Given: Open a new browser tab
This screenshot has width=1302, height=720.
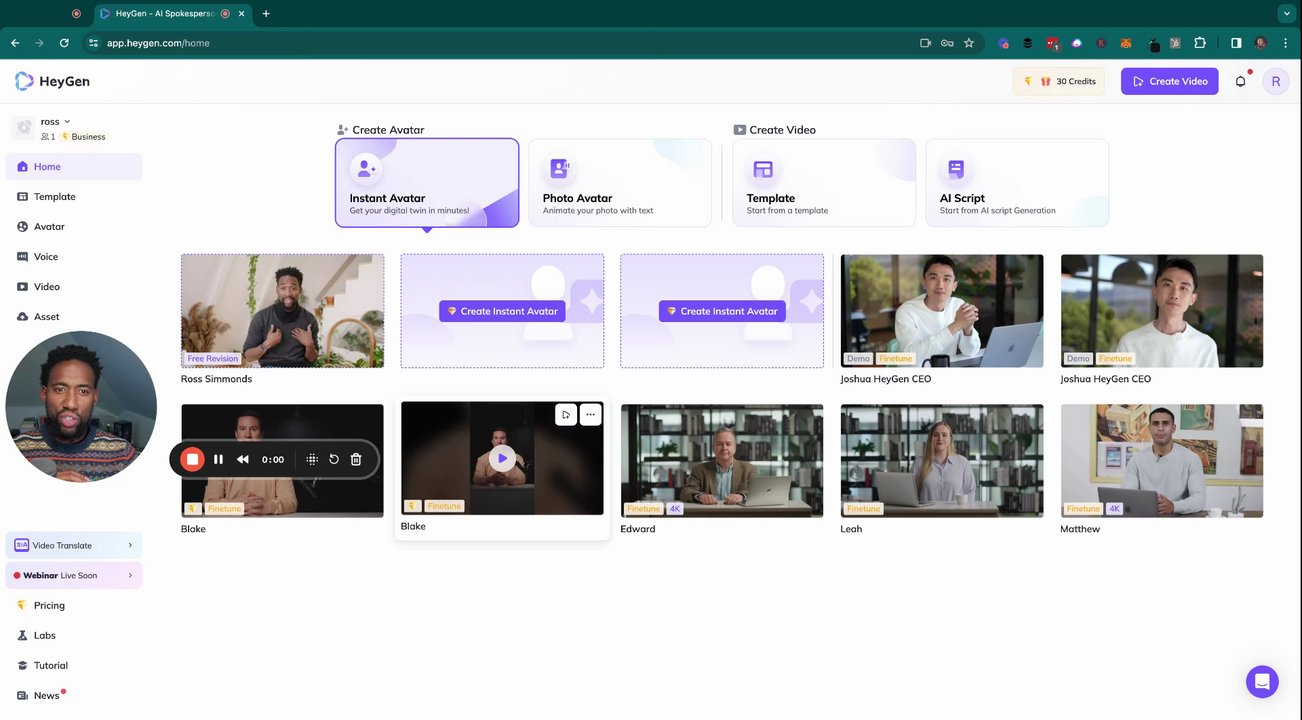Looking at the screenshot, I should tap(266, 14).
